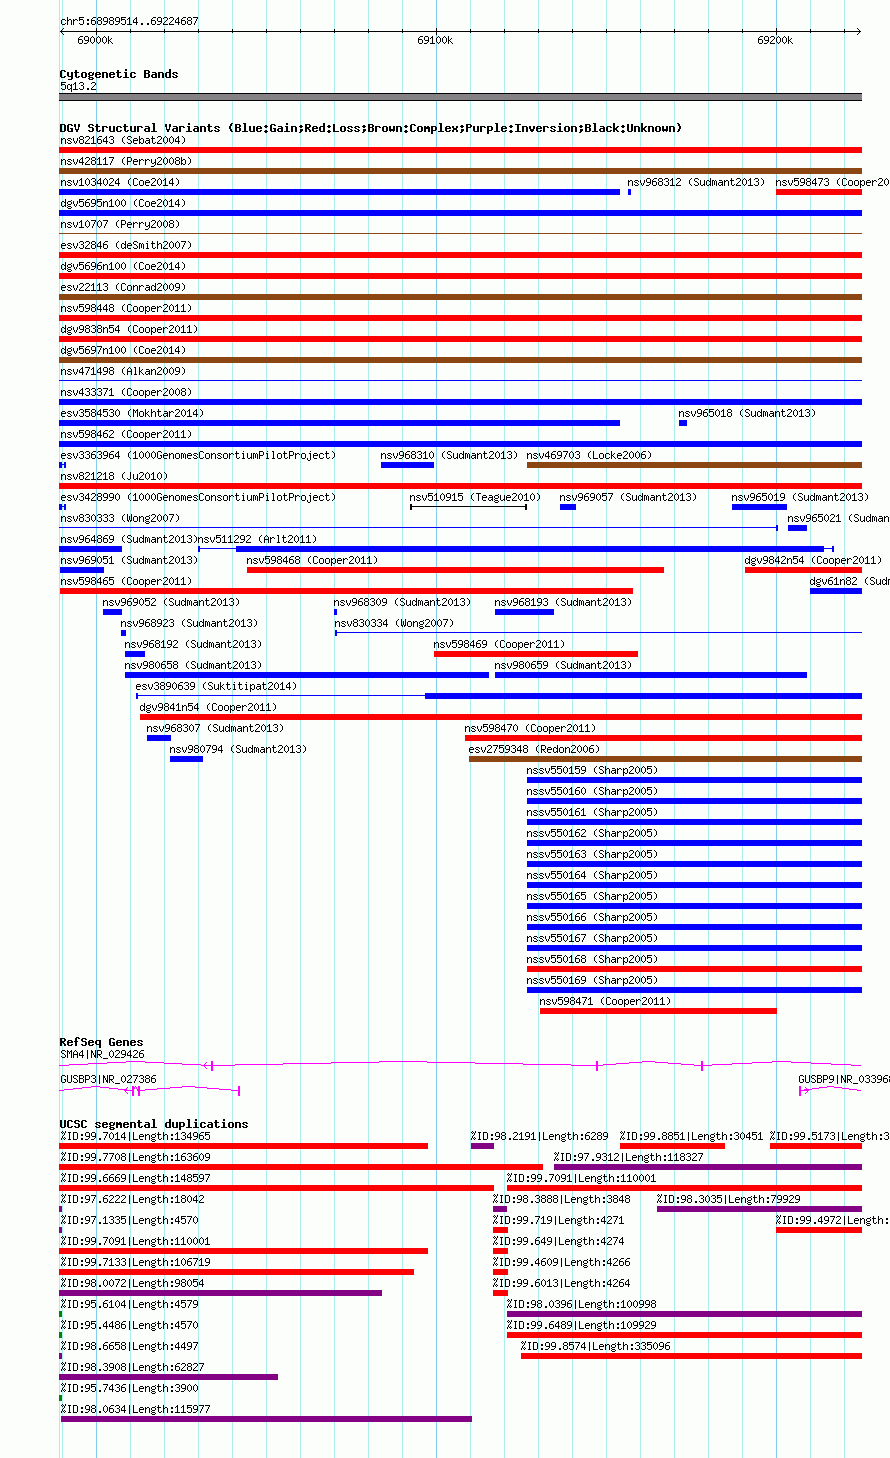The image size is (890, 1458).
Task: Click the nsv830333 (Wong2007) label
Action: pos(120,518)
